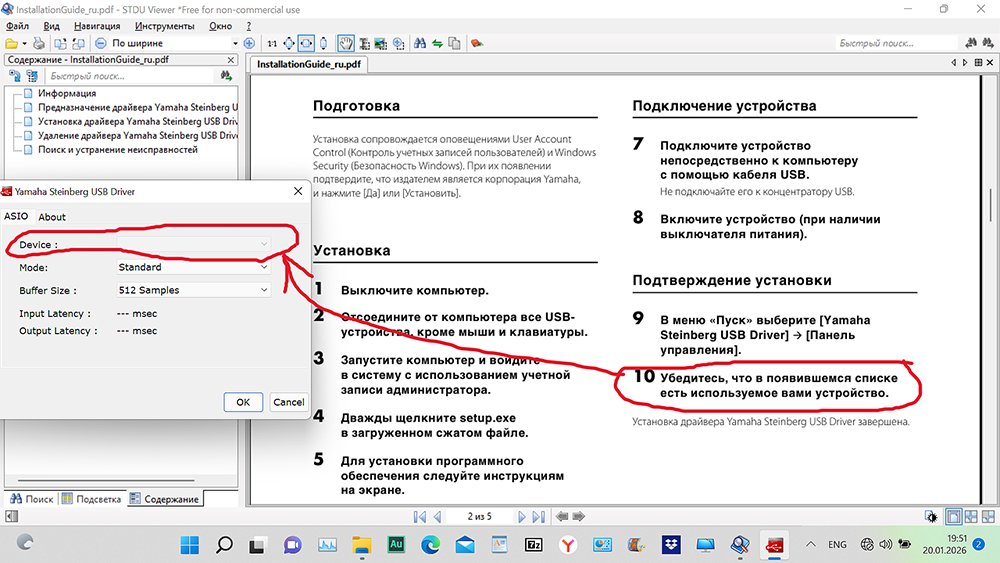Screen dimensions: 1000x563
Task: Go to last page arrow
Action: click(539, 516)
